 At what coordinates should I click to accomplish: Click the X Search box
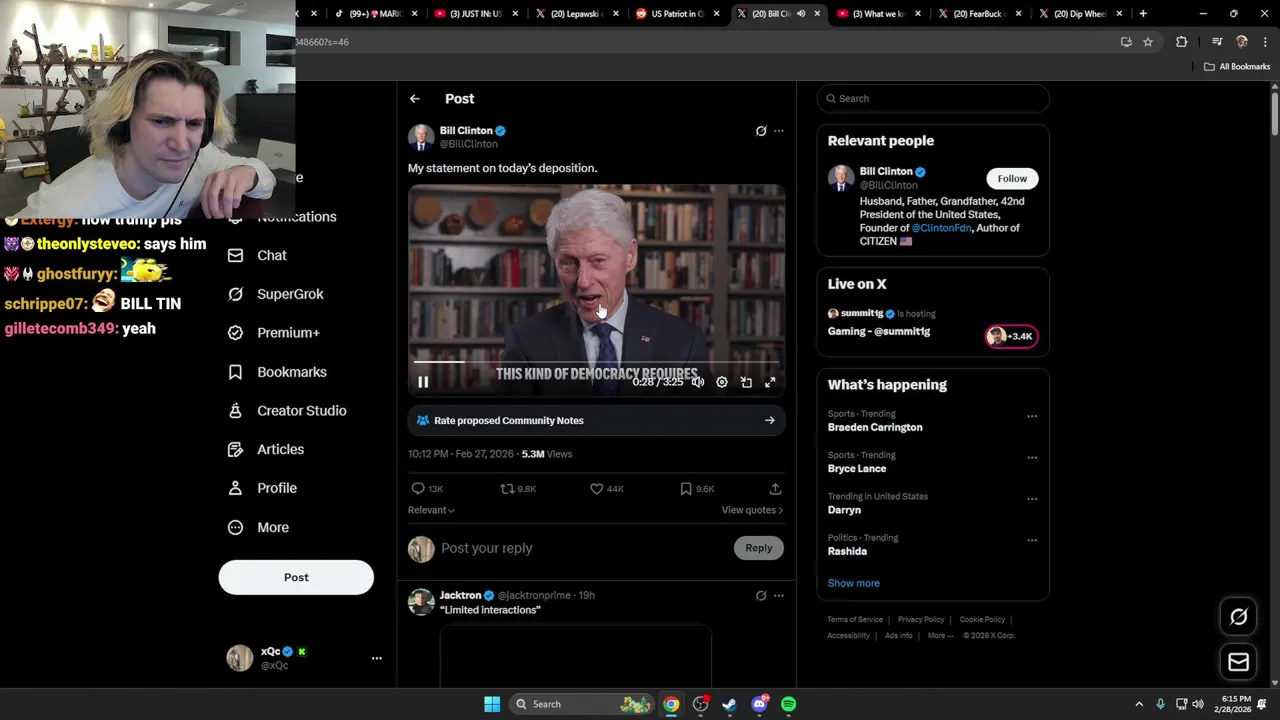click(933, 99)
